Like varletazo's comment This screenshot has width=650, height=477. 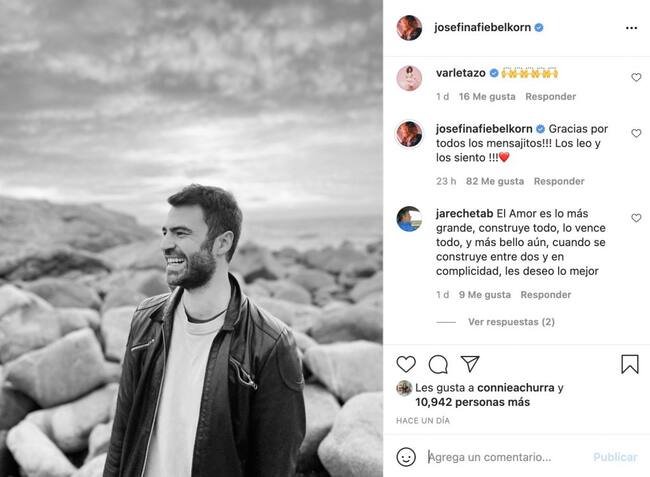(x=636, y=77)
